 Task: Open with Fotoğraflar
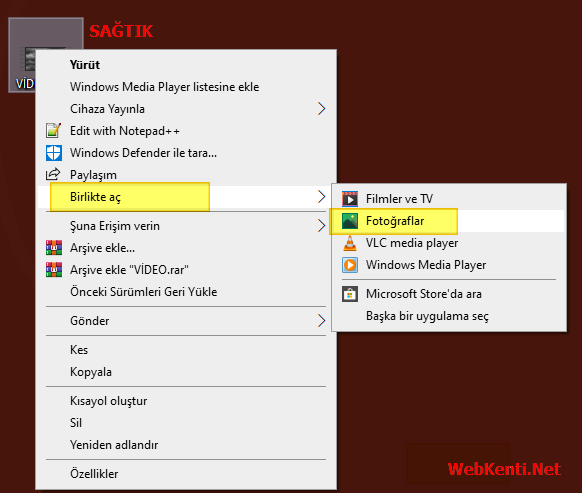click(x=449, y=221)
